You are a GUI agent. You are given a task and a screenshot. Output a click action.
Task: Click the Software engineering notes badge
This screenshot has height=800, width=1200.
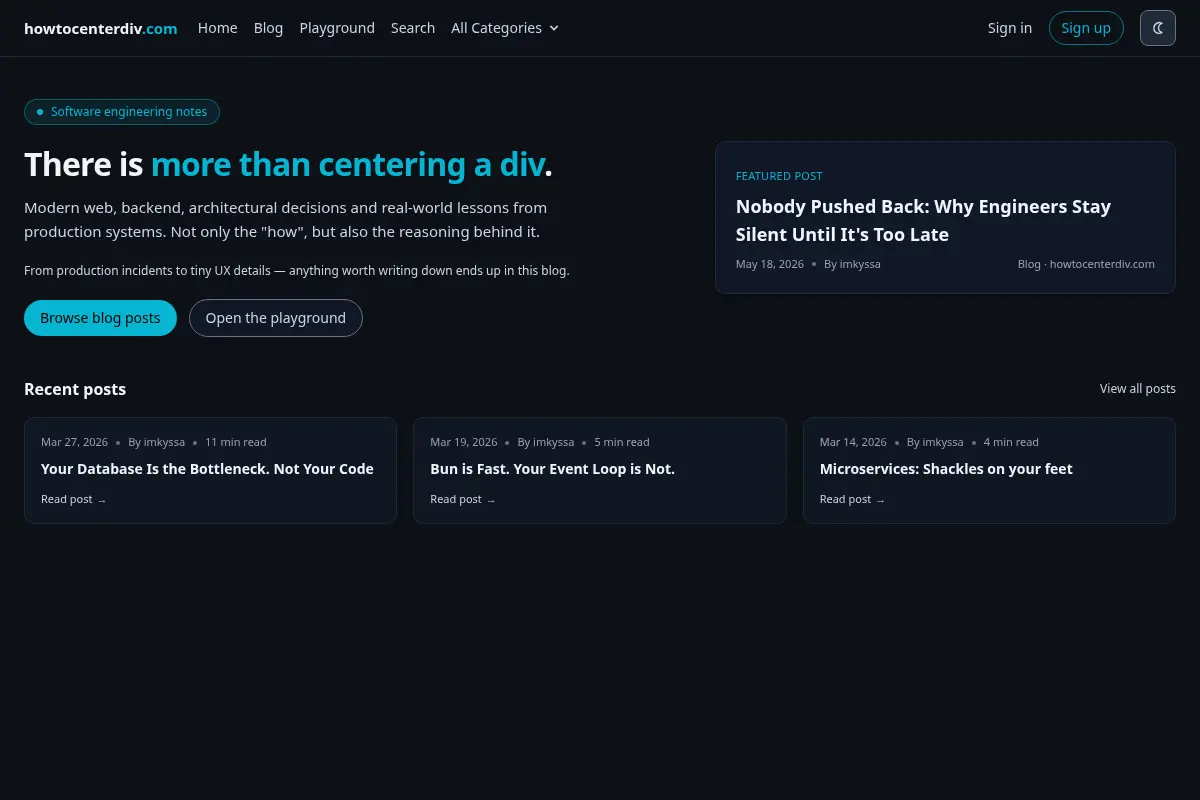click(122, 112)
